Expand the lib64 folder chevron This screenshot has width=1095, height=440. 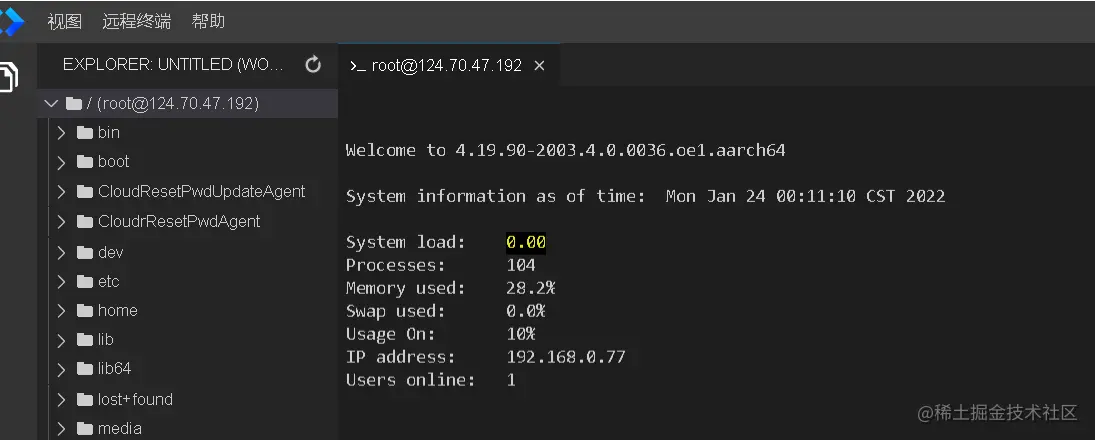pyautogui.click(x=61, y=369)
